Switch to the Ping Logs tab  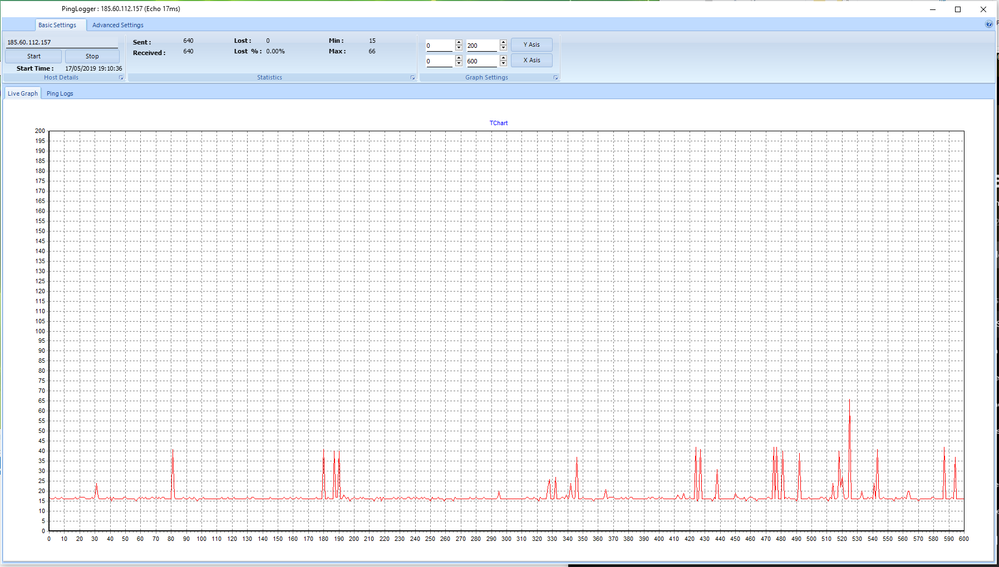pos(60,93)
